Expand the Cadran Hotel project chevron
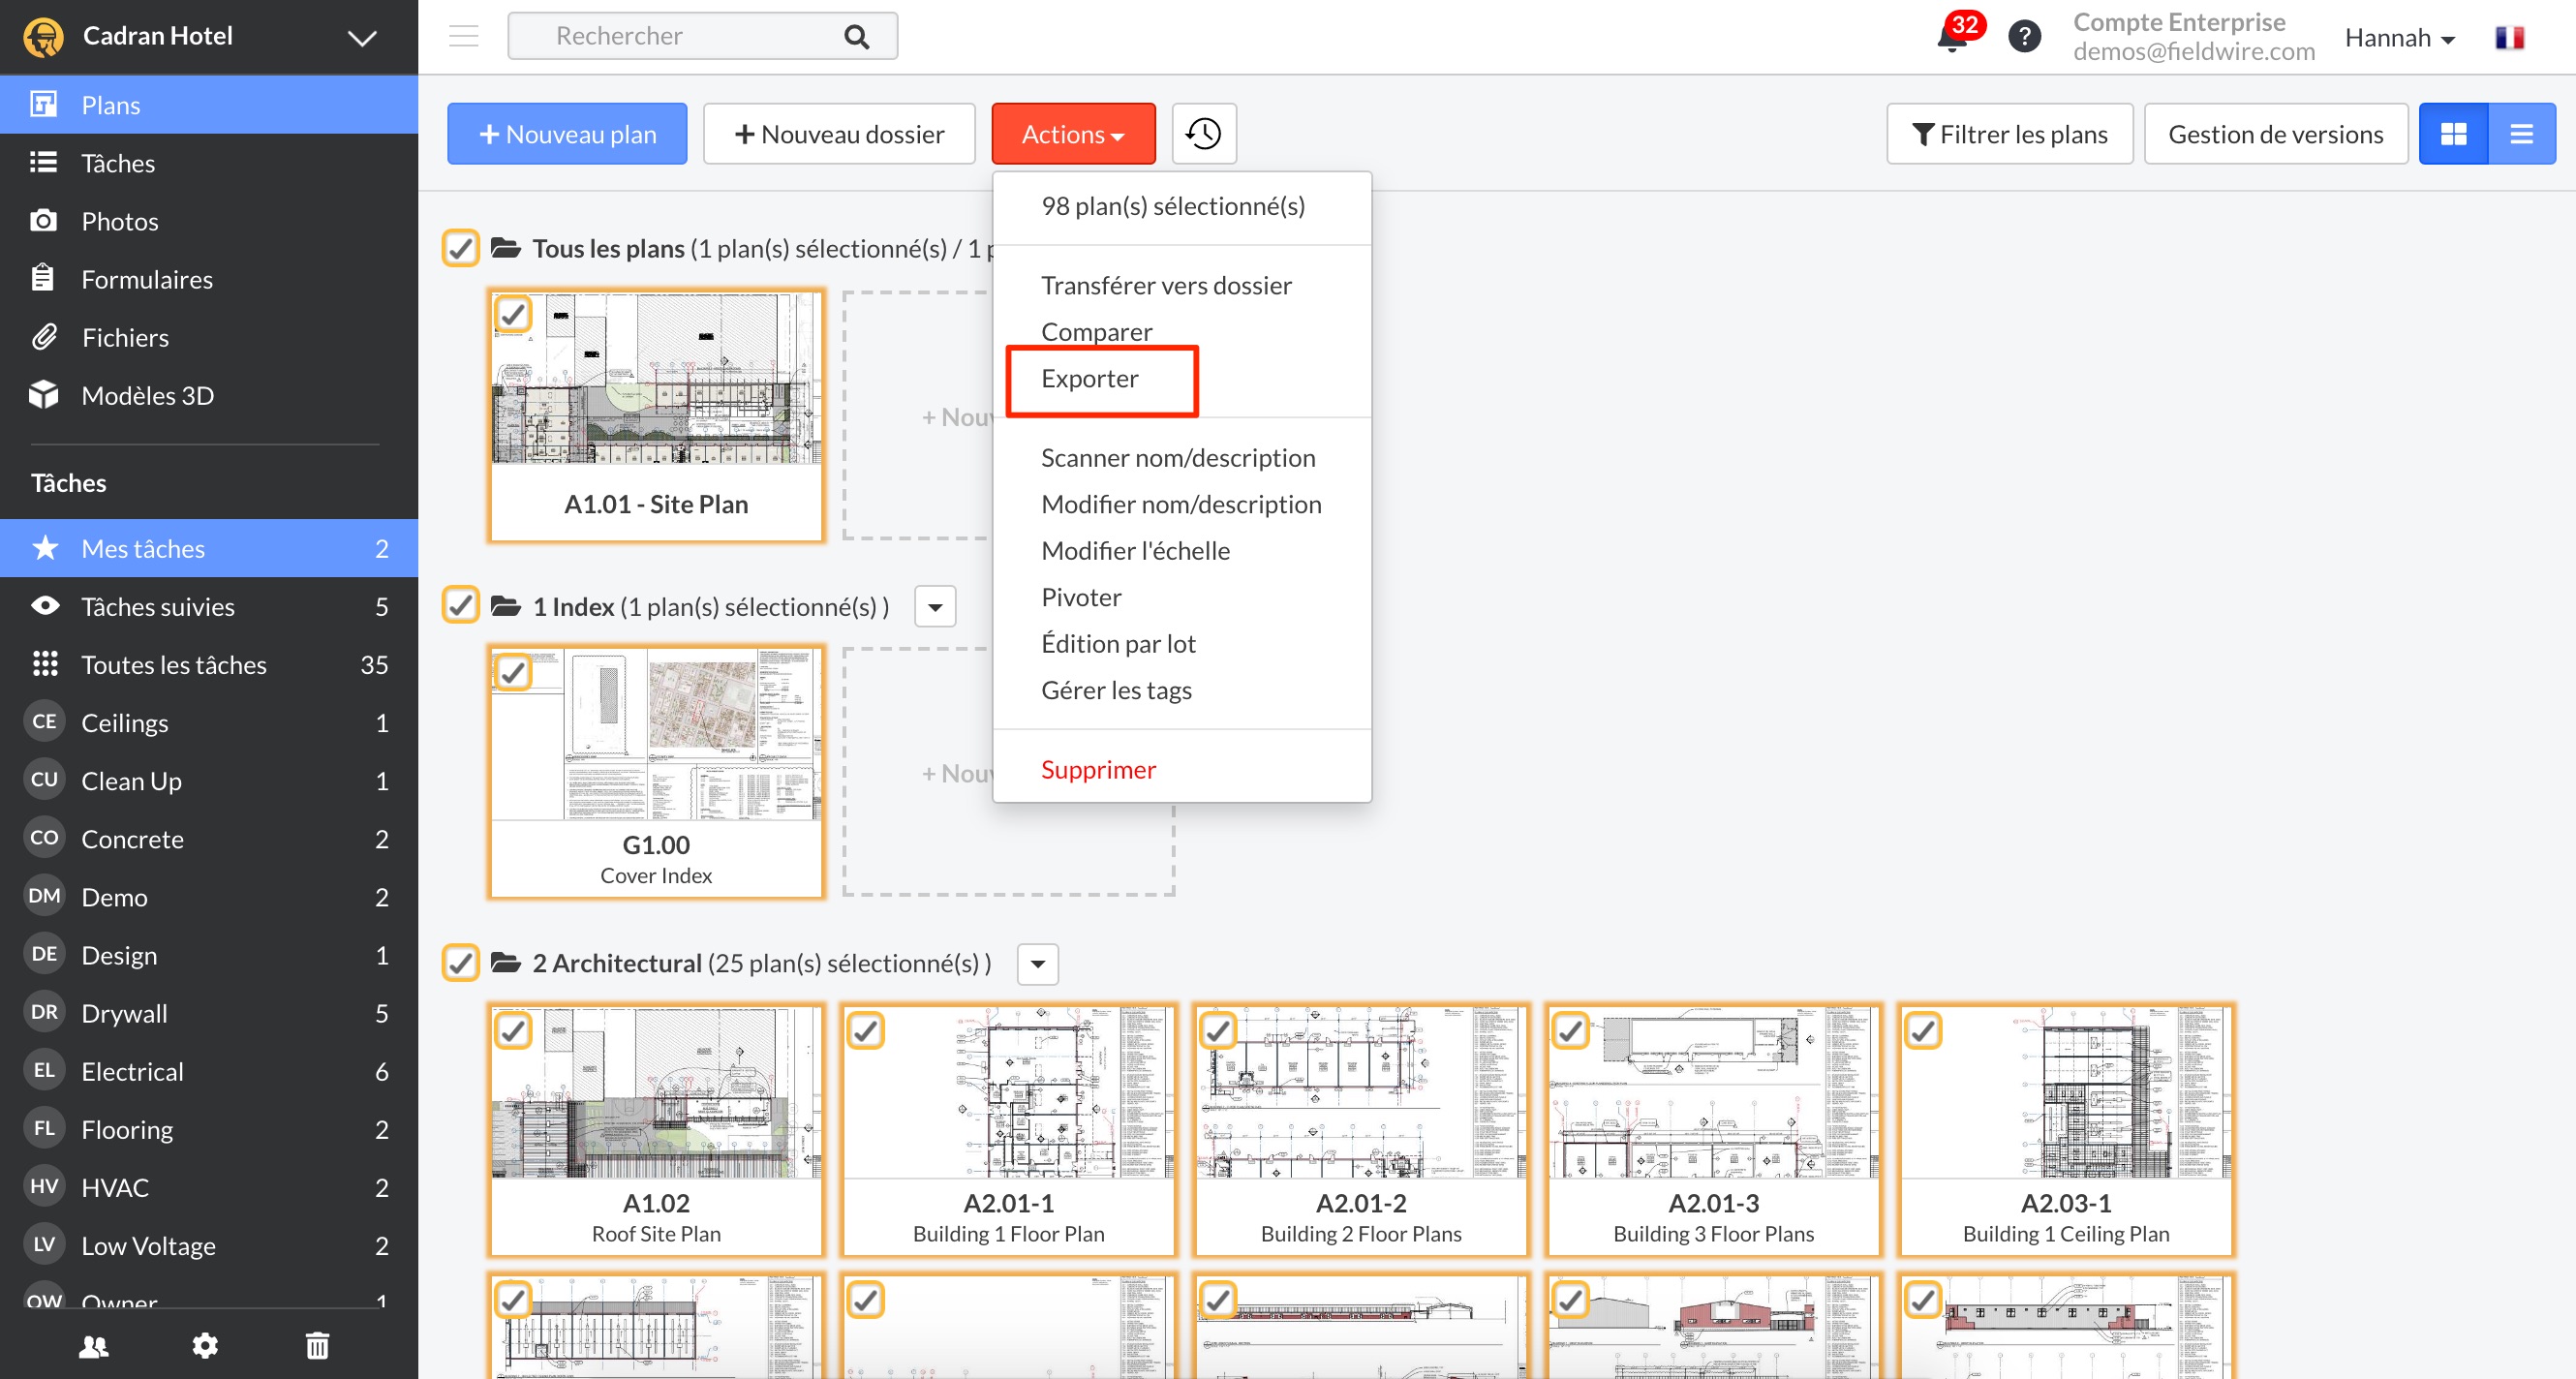This screenshot has width=2576, height=1379. pos(362,38)
